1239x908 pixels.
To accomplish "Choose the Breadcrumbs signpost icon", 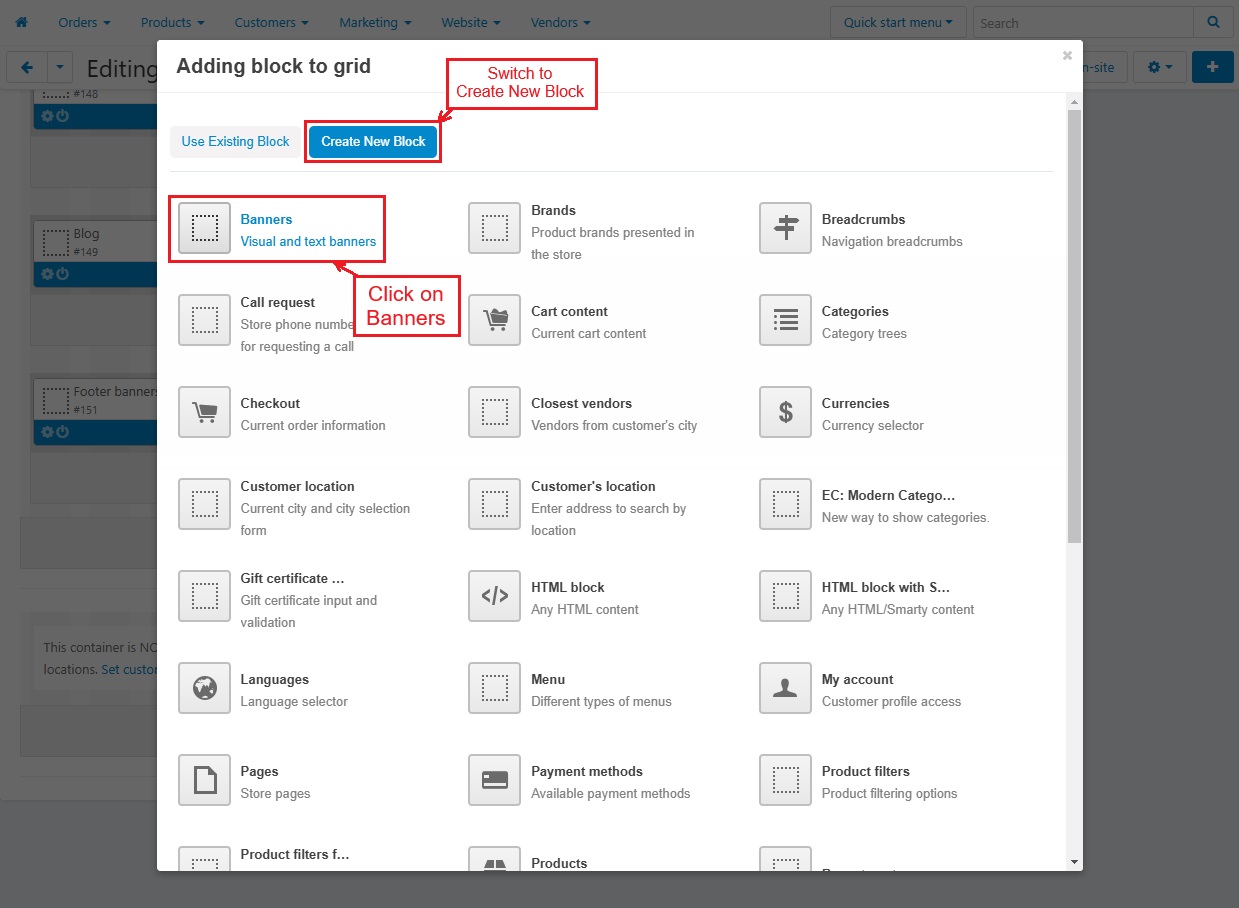I will [785, 229].
